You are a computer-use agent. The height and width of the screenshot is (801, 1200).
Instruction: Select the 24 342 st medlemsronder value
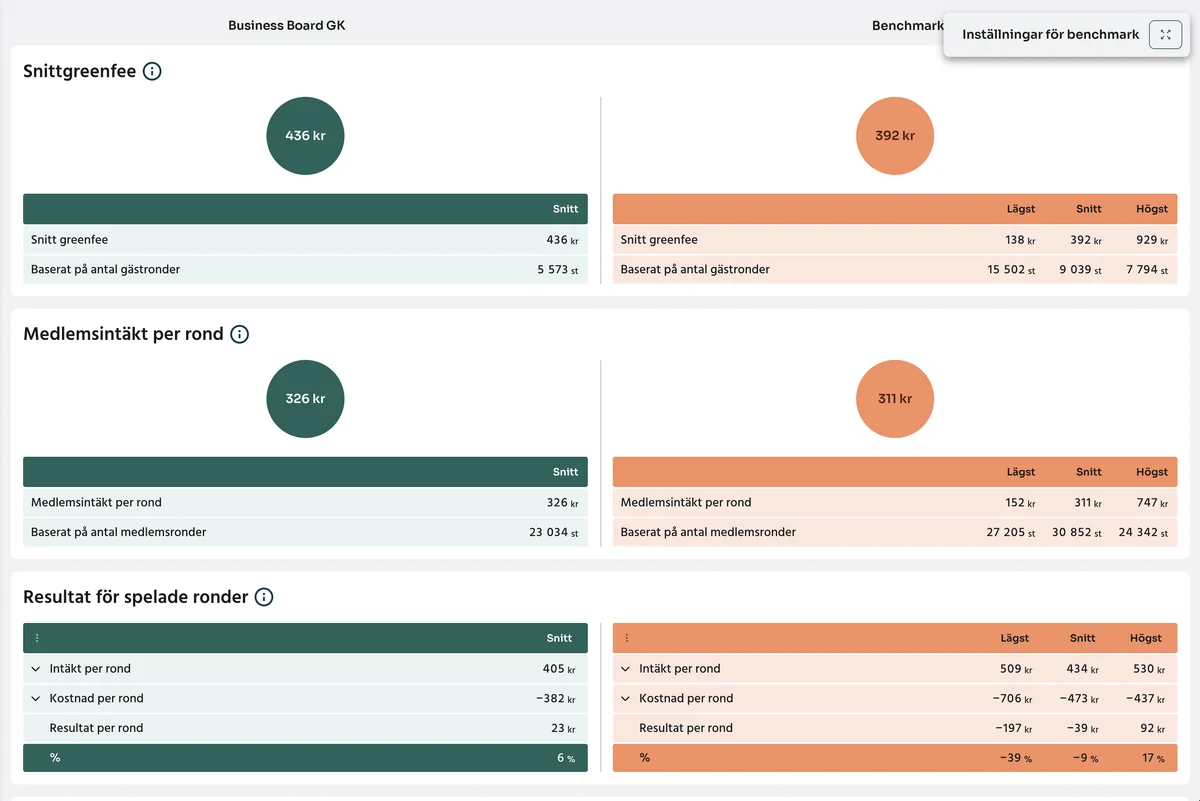tap(1143, 533)
